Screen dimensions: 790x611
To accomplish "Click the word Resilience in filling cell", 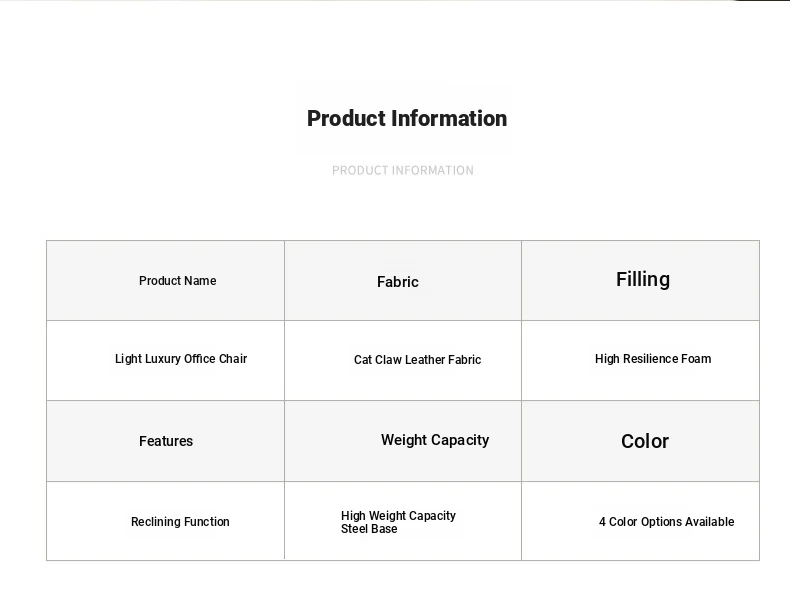I will pyautogui.click(x=650, y=359).
